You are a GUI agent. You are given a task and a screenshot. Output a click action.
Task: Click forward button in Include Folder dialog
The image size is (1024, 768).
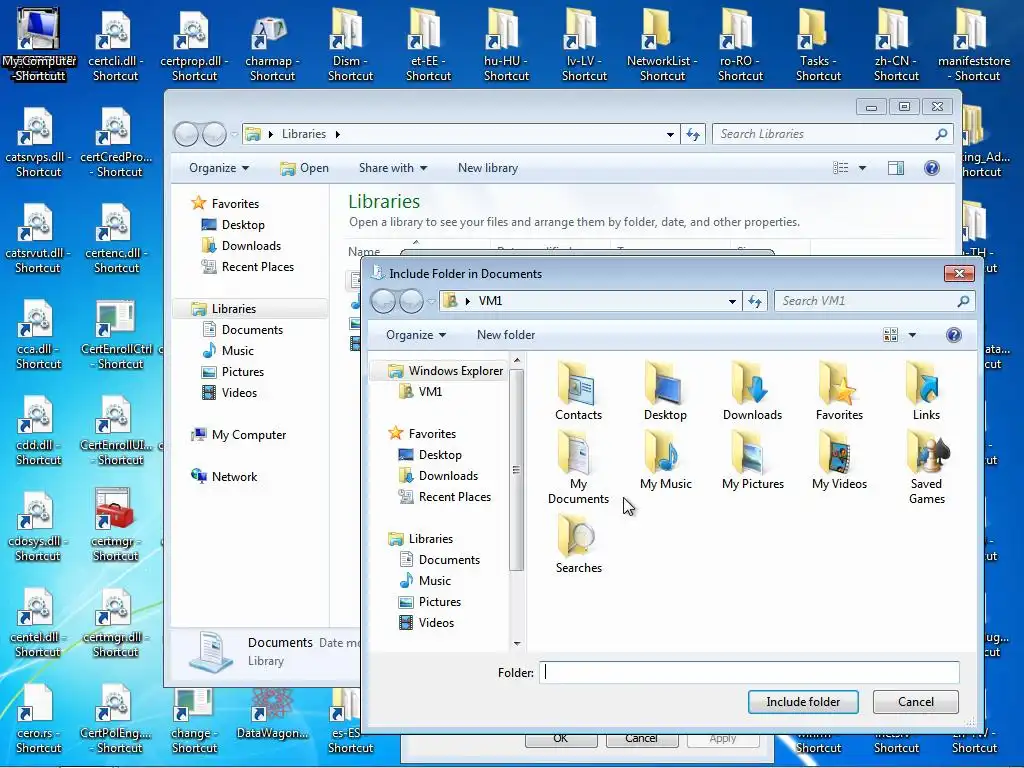pyautogui.click(x=411, y=301)
